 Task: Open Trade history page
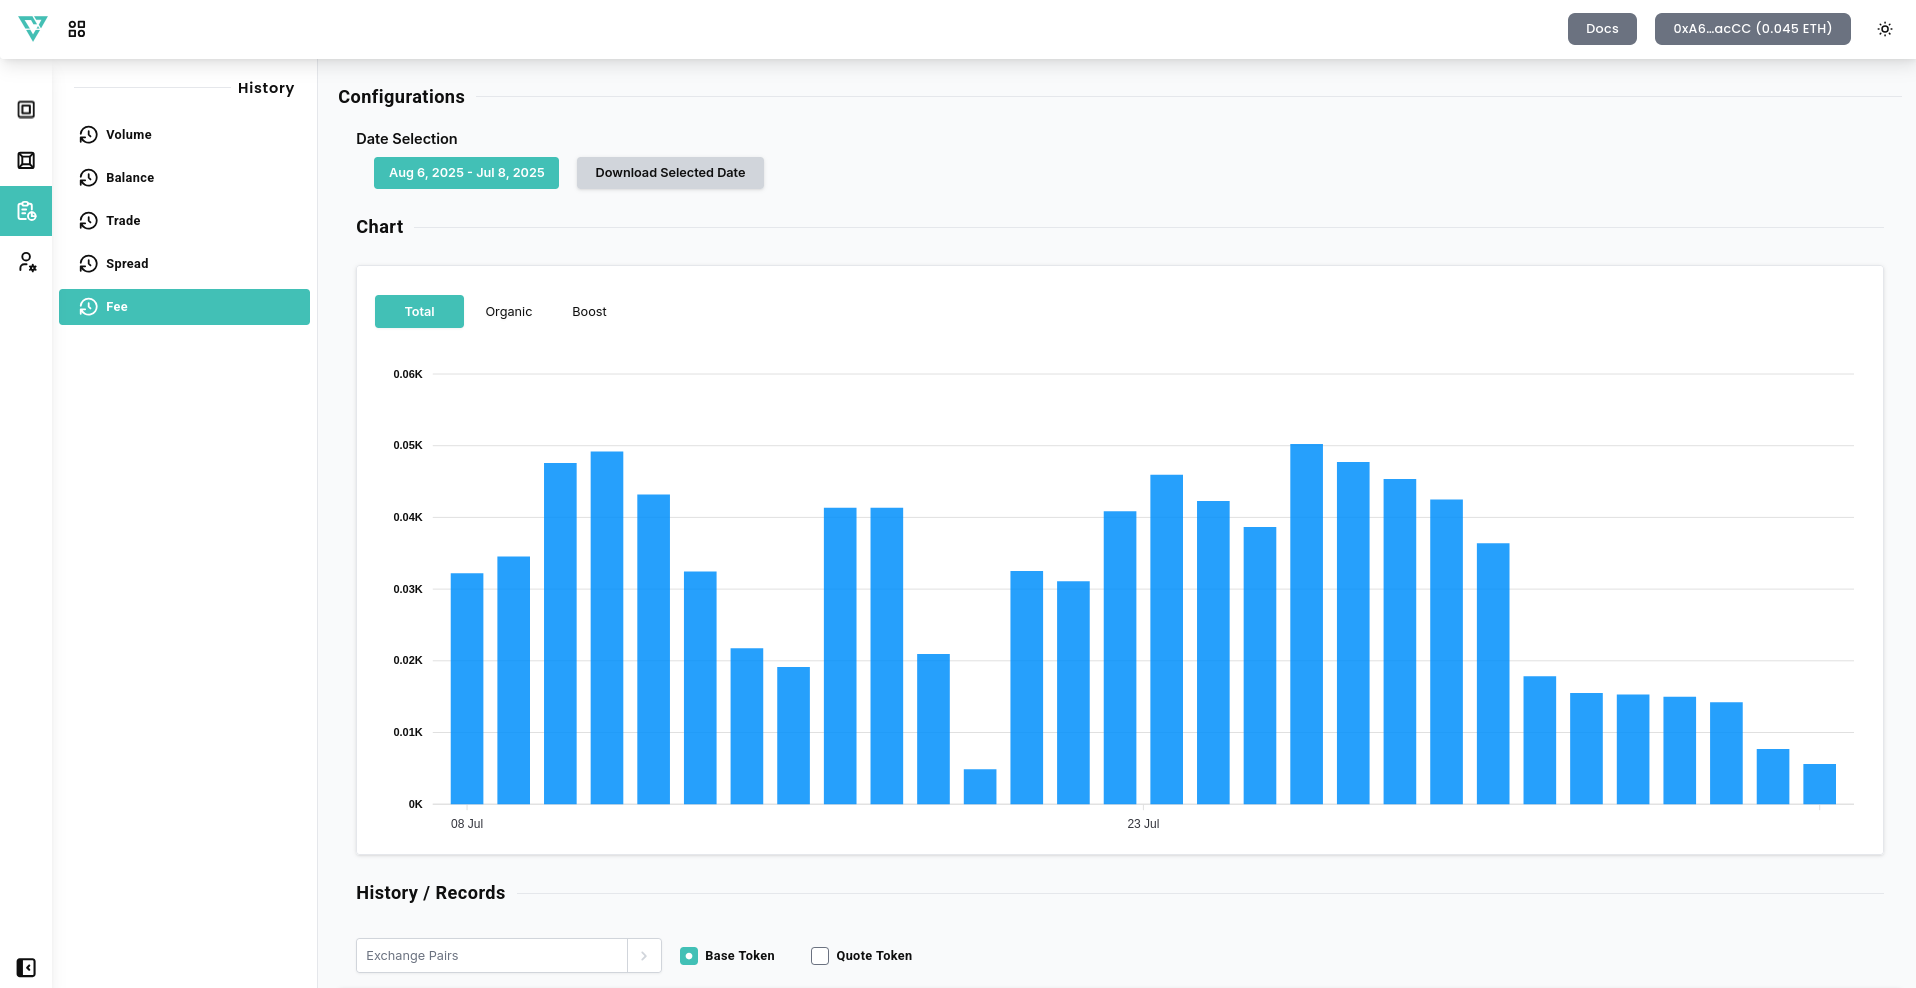123,221
